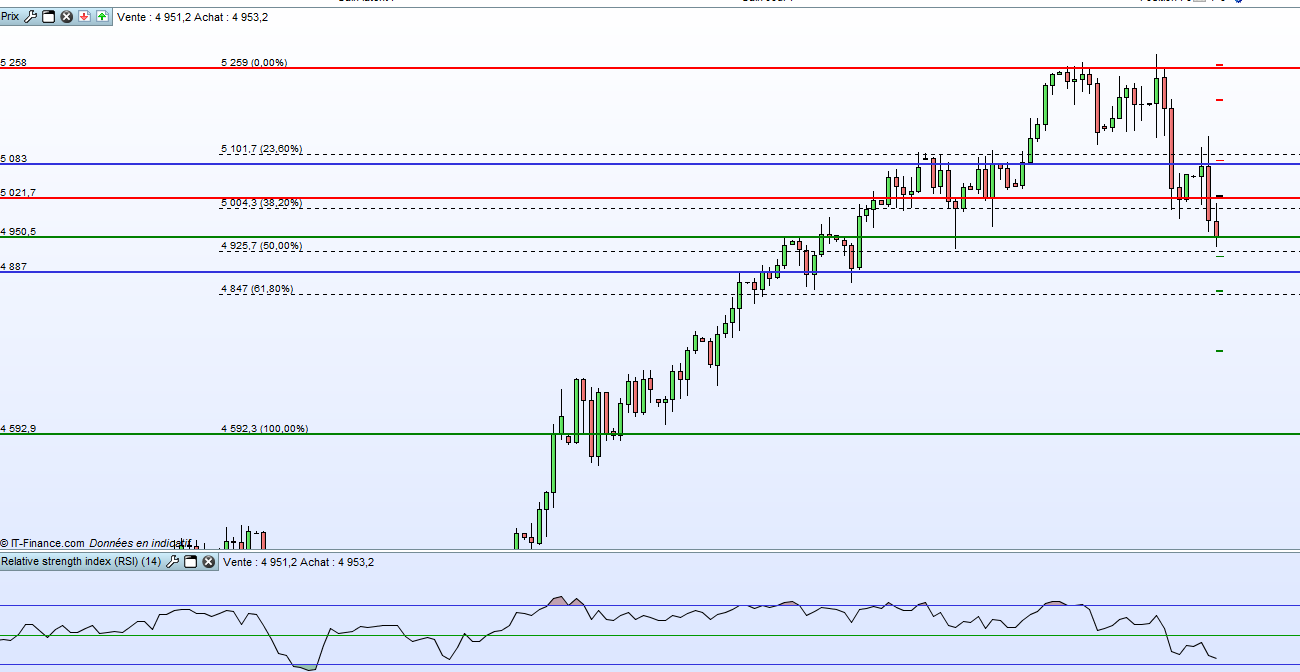Image resolution: width=1300 pixels, height=672 pixels.
Task: Remove the RSI indicator panel
Action: (x=208, y=562)
